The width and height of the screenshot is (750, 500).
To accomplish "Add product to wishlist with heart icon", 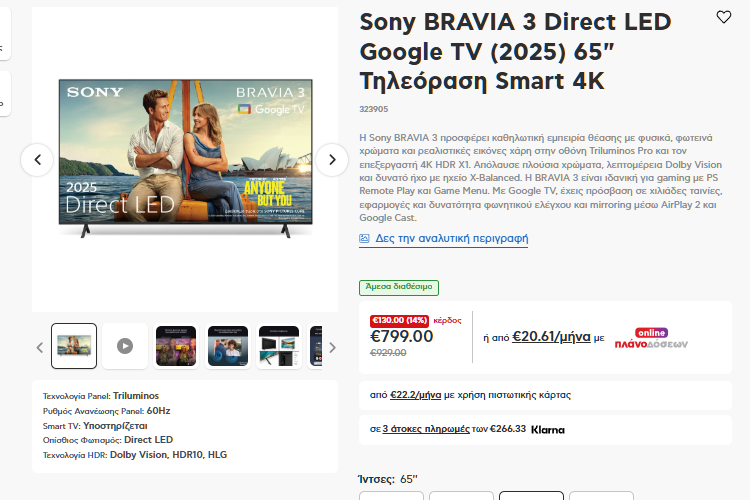I will 723,17.
